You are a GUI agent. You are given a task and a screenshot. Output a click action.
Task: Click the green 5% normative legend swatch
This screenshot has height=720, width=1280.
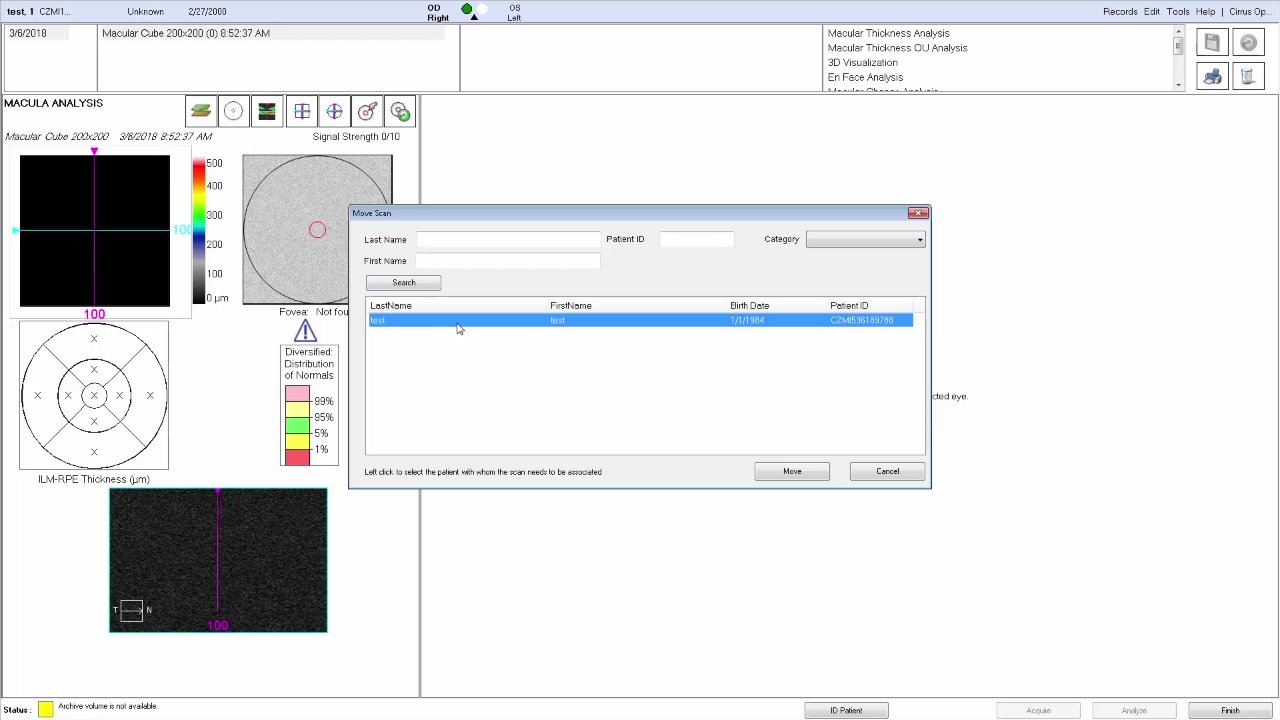(297, 426)
